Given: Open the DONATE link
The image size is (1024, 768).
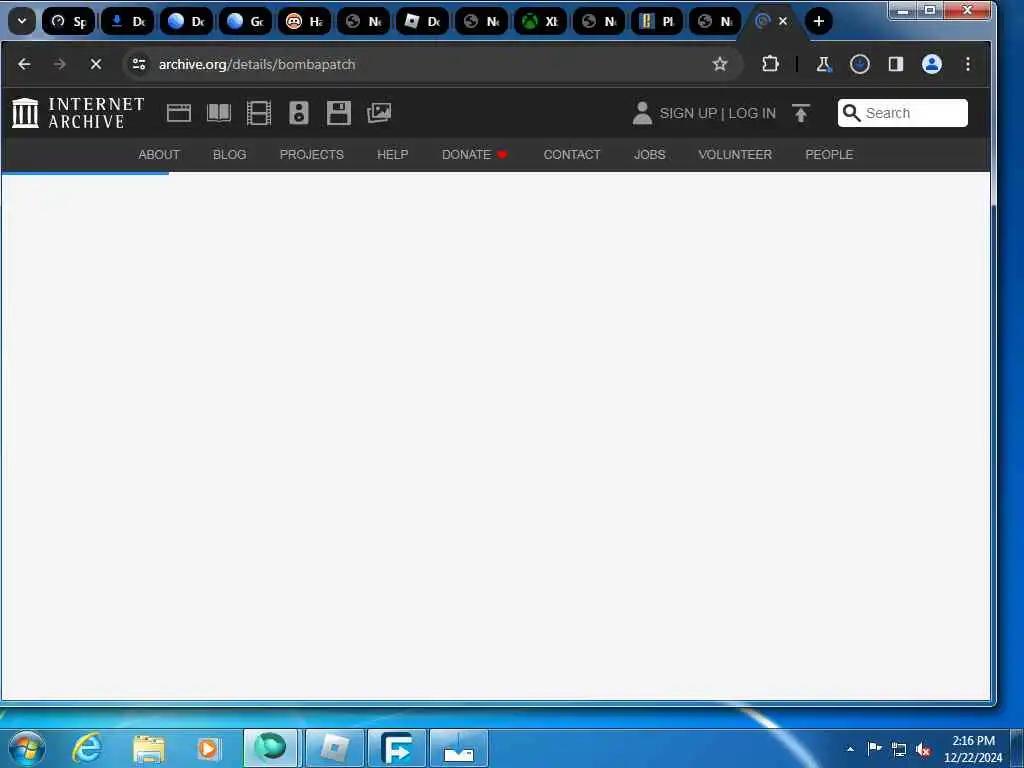Looking at the screenshot, I should click(x=474, y=155).
